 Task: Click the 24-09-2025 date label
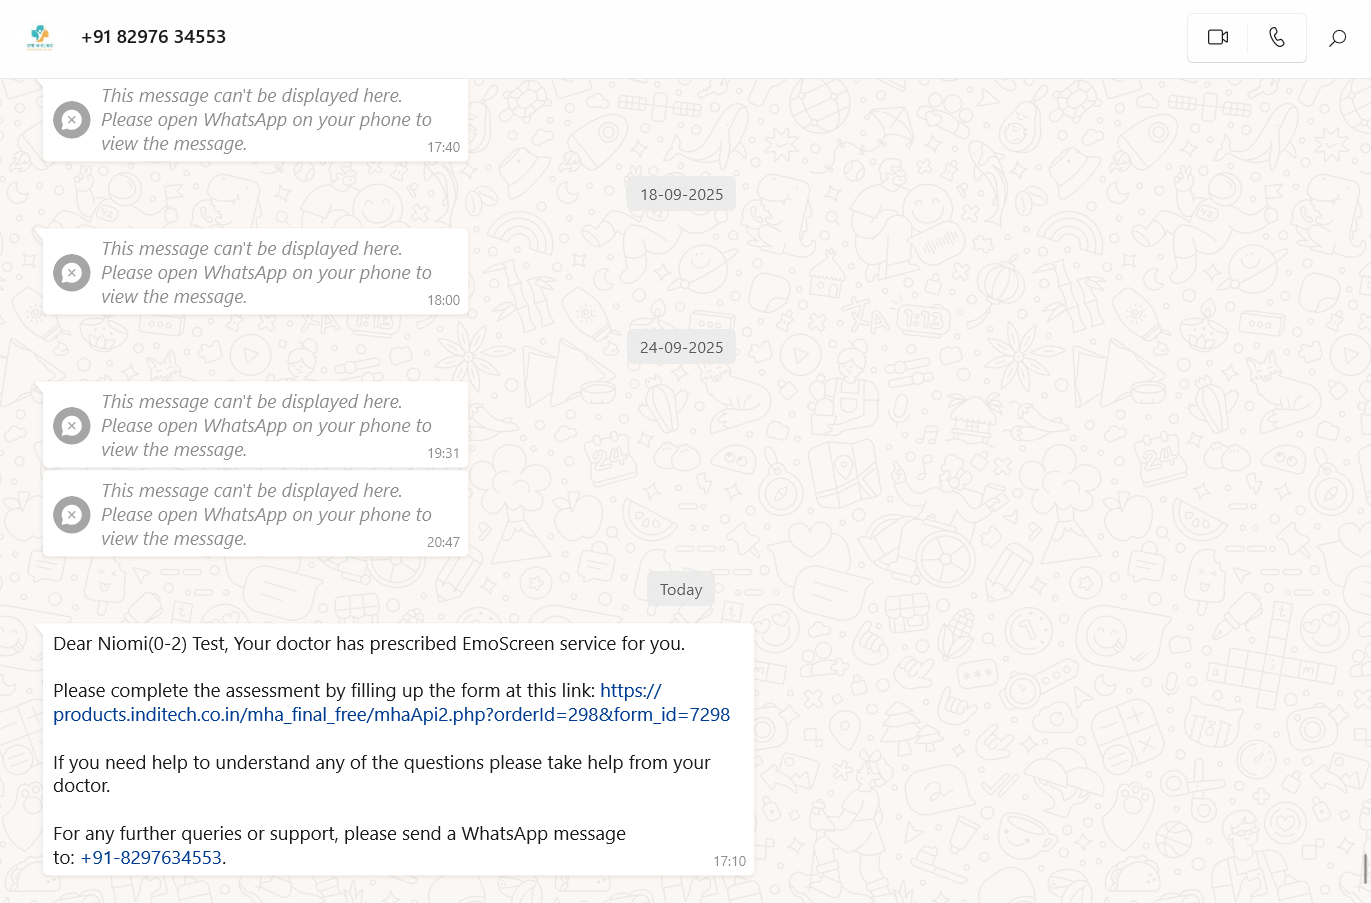click(681, 348)
